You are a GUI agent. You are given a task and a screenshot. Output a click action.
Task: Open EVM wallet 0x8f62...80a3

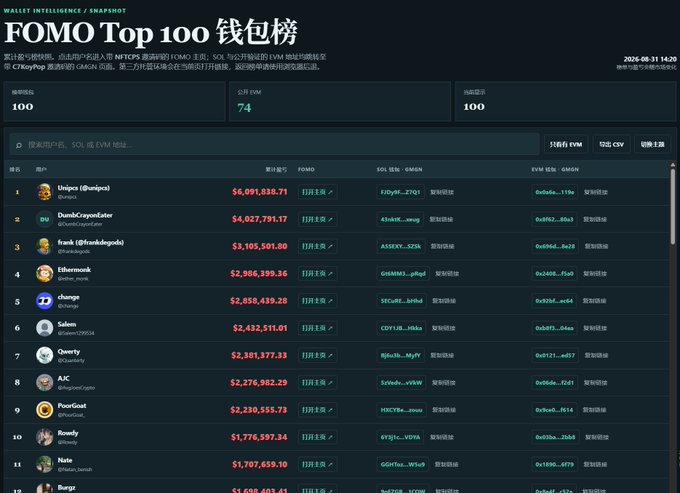tap(554, 219)
